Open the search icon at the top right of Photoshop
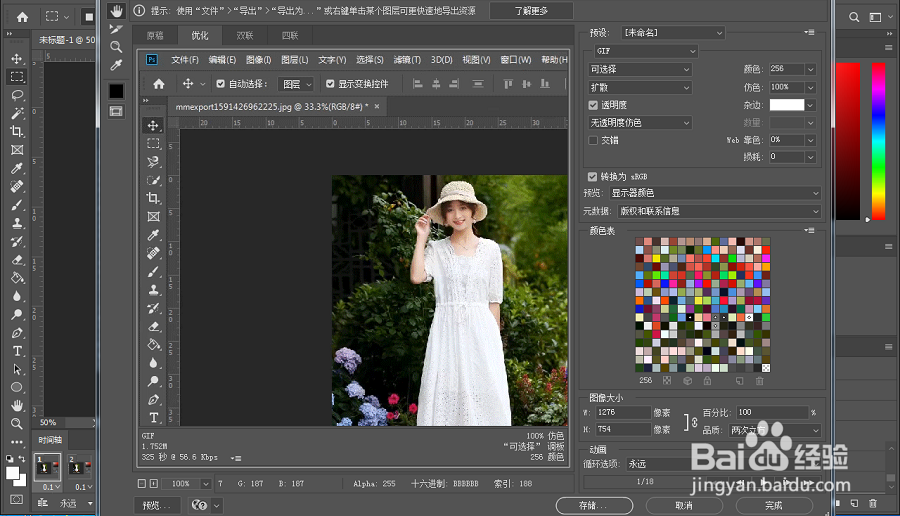This screenshot has width=900, height=516. click(854, 17)
